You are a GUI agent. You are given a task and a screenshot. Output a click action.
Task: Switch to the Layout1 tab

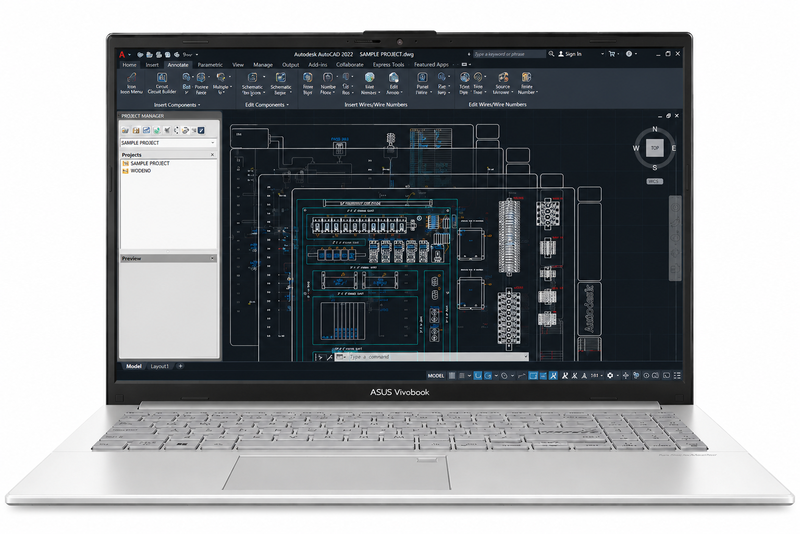tap(159, 366)
